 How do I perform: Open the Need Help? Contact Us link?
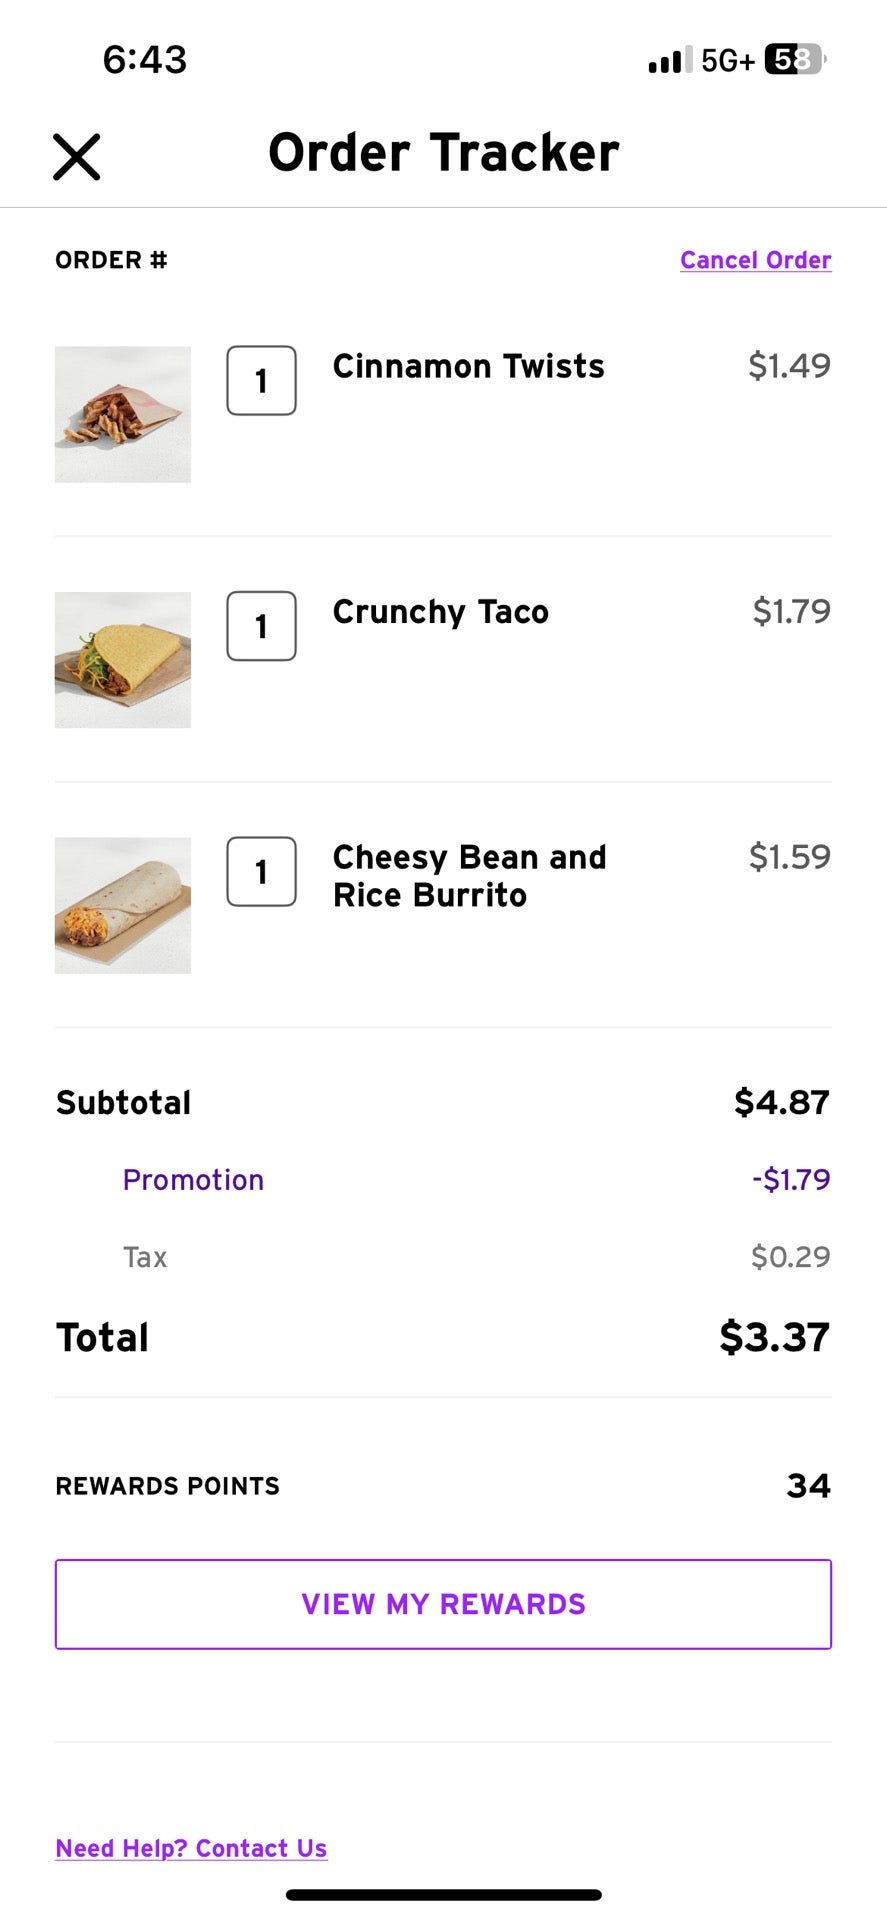(191, 1848)
